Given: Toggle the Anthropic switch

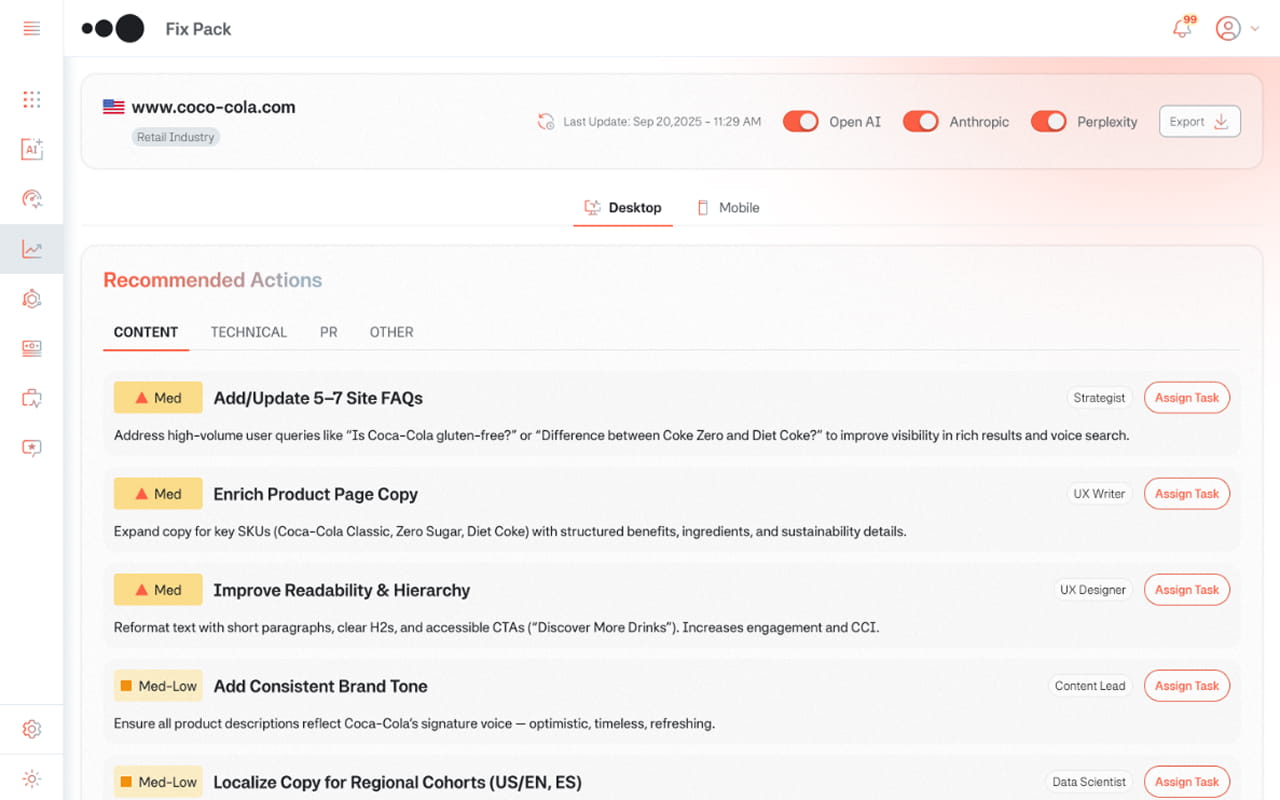Looking at the screenshot, I should 921,122.
